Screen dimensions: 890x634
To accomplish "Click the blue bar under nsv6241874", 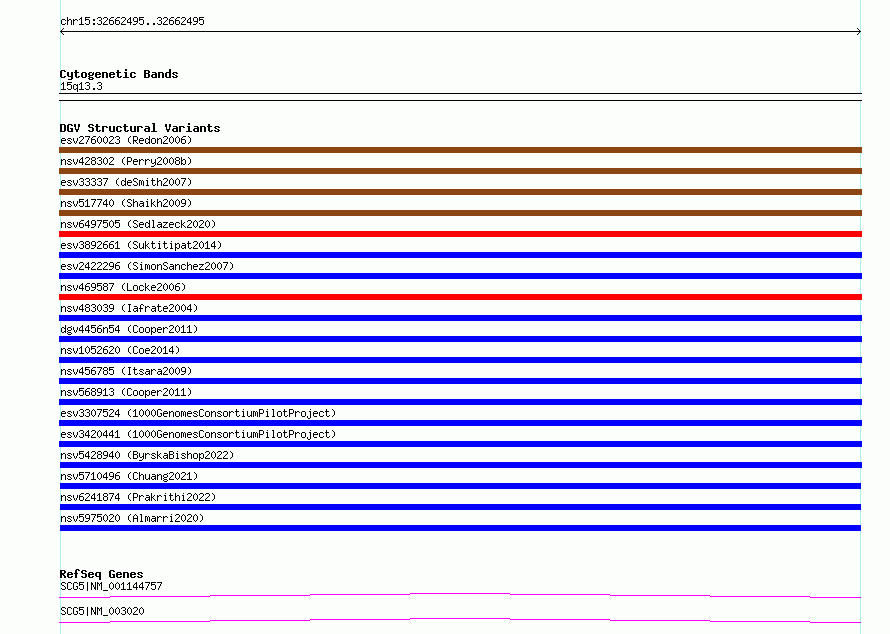I will pos(460,507).
